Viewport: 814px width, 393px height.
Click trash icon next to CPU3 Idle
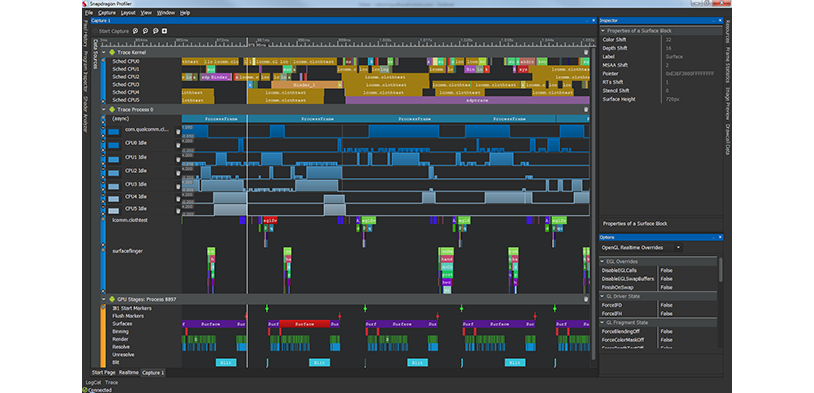[x=178, y=186]
